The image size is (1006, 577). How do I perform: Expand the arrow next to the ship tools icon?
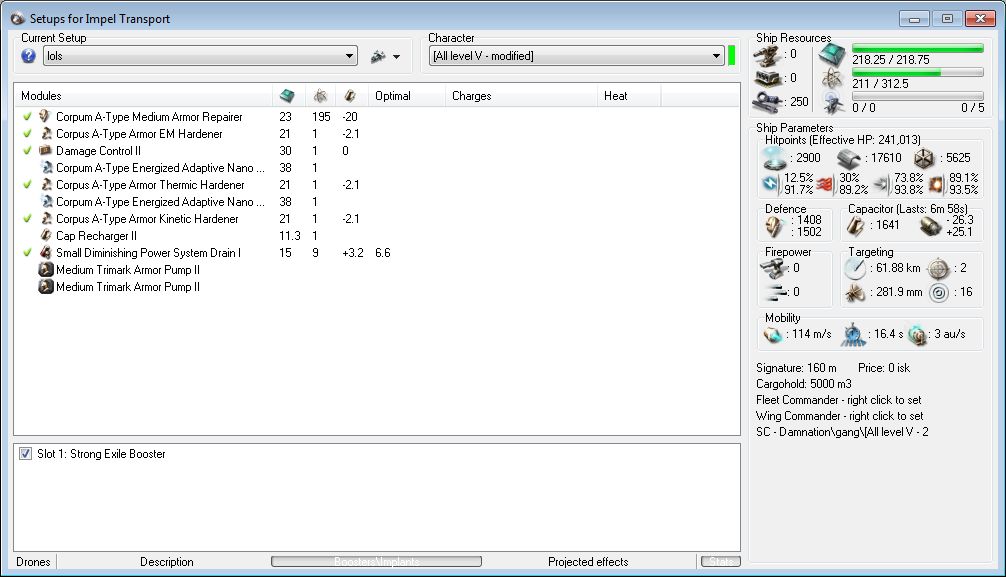coord(396,56)
